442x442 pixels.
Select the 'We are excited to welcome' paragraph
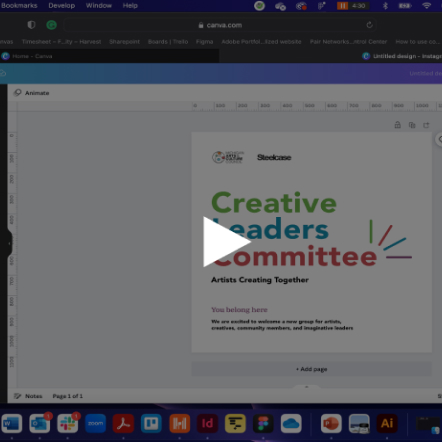282,325
